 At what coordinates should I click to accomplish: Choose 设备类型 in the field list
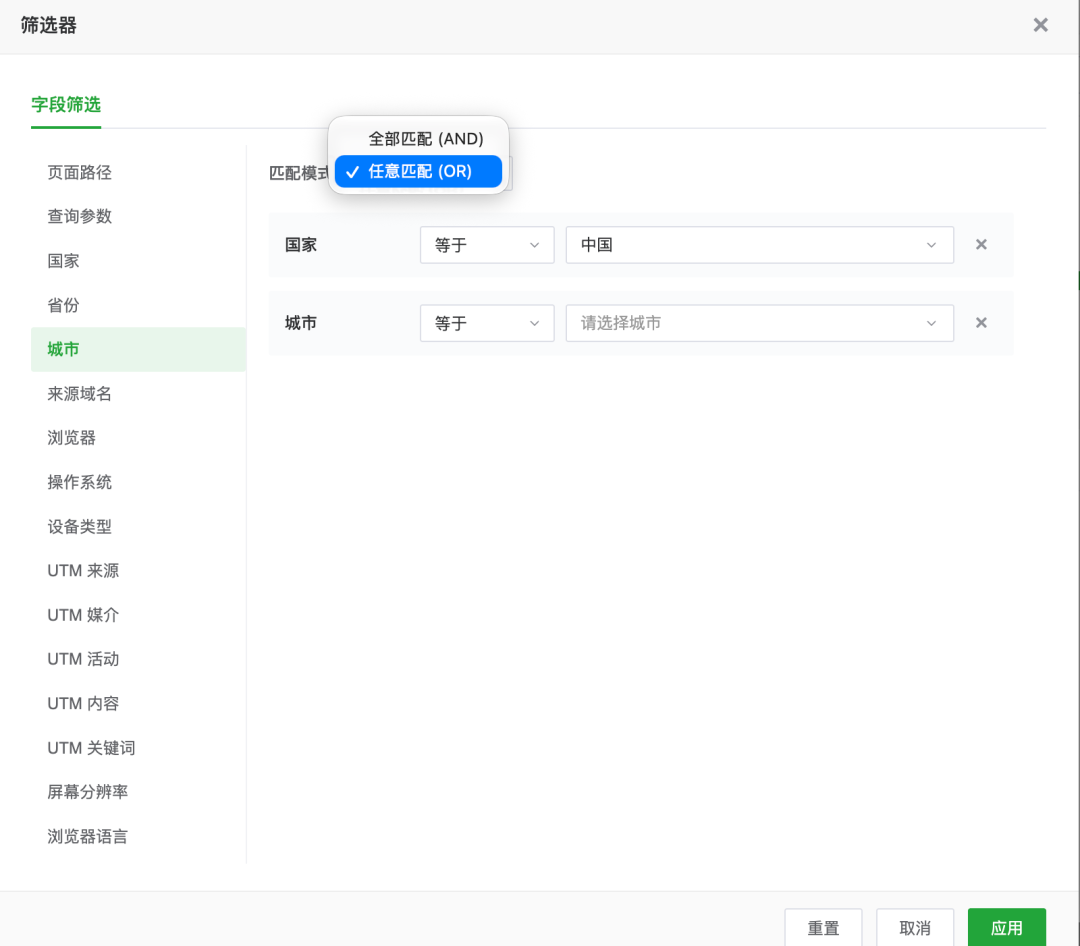138,526
